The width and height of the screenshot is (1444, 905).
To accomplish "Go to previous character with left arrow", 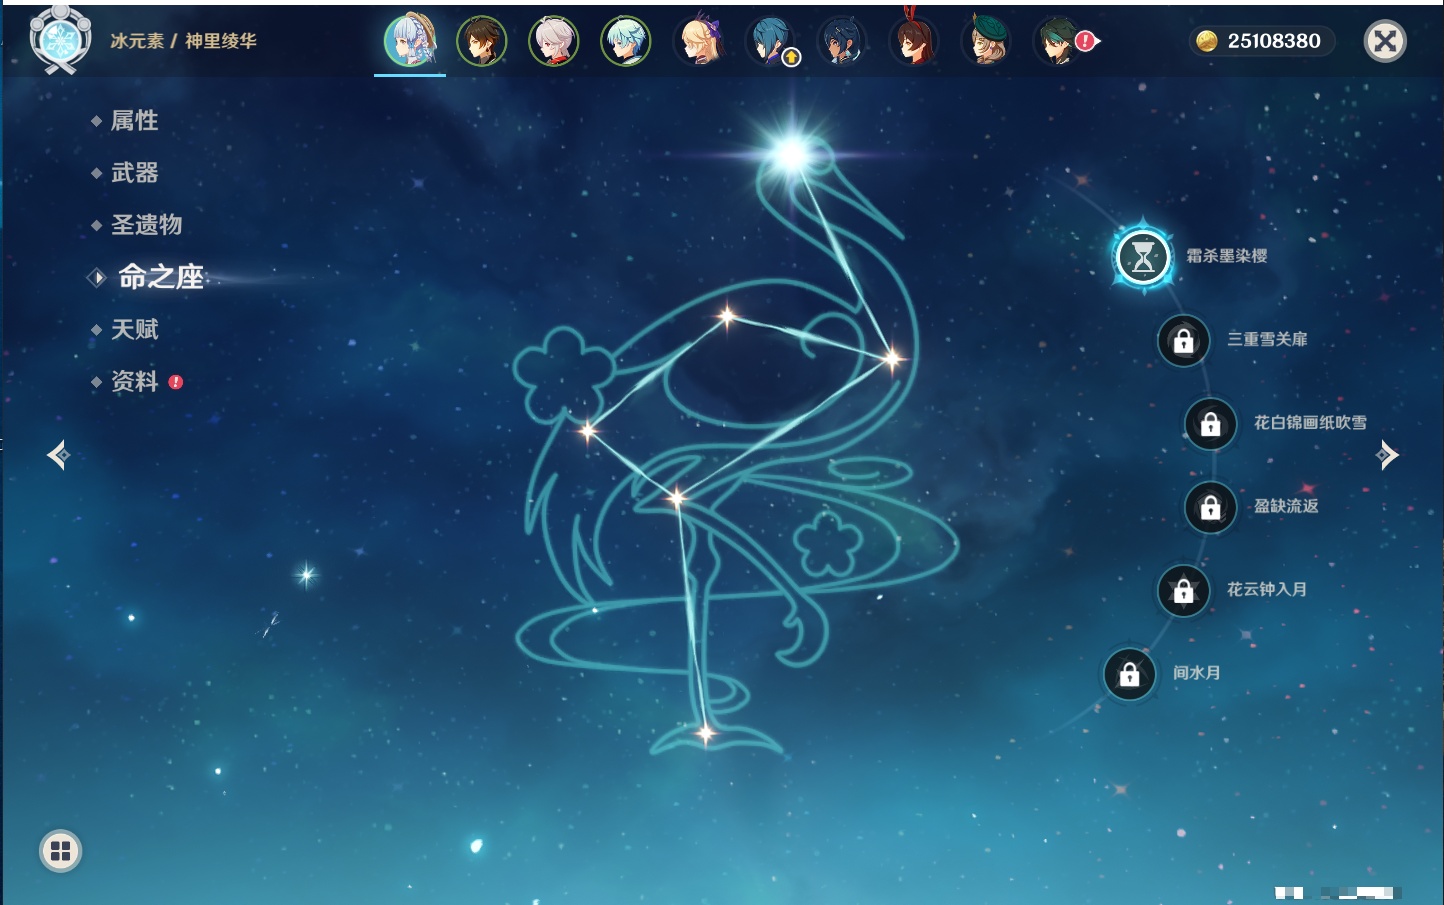I will click(58, 455).
